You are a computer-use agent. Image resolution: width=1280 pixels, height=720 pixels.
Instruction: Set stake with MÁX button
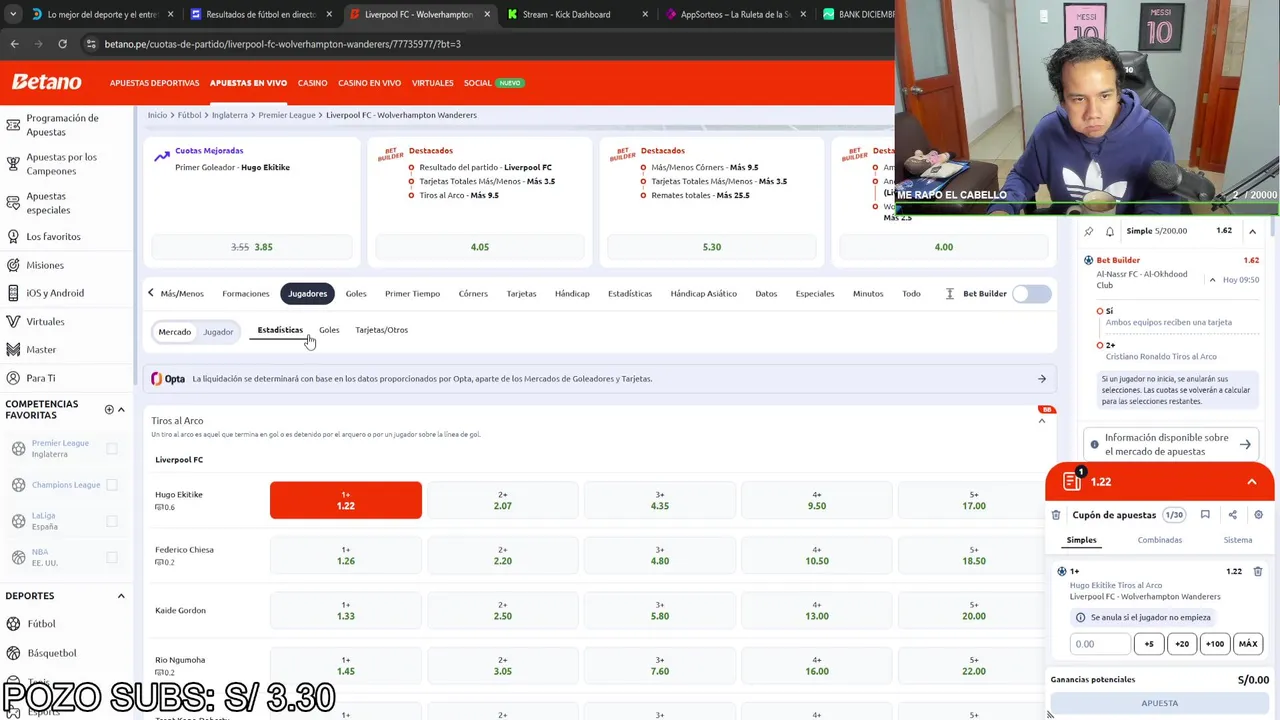[x=1248, y=644]
